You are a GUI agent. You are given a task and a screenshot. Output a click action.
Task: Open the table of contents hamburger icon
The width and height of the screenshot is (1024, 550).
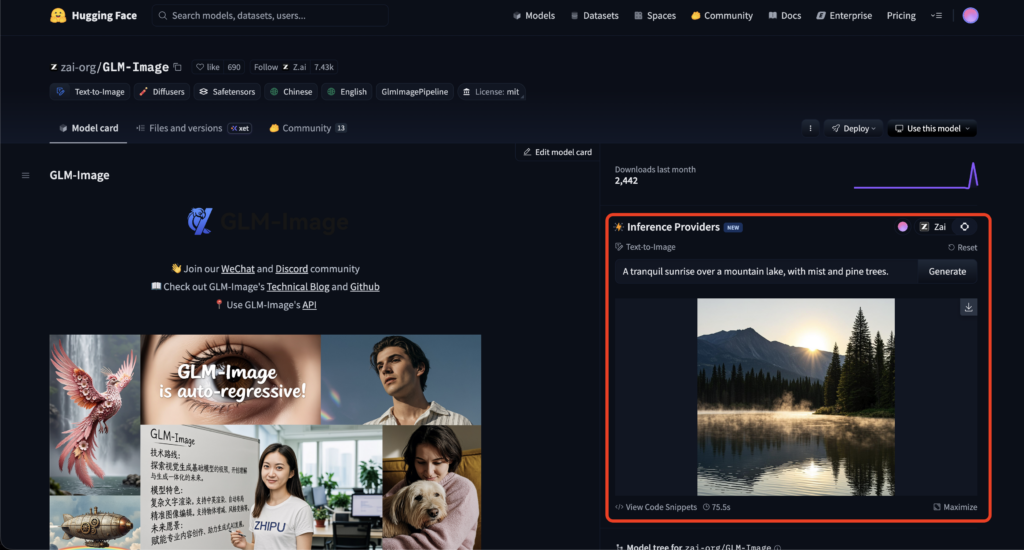25,176
